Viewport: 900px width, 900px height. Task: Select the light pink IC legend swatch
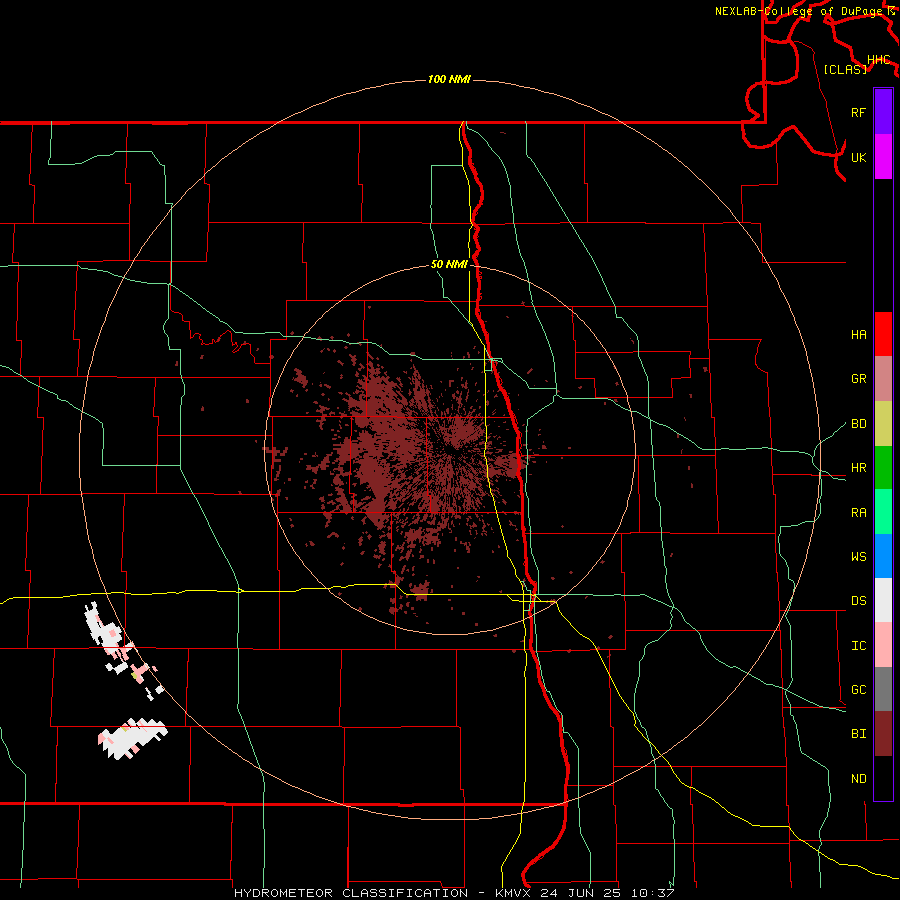click(883, 645)
